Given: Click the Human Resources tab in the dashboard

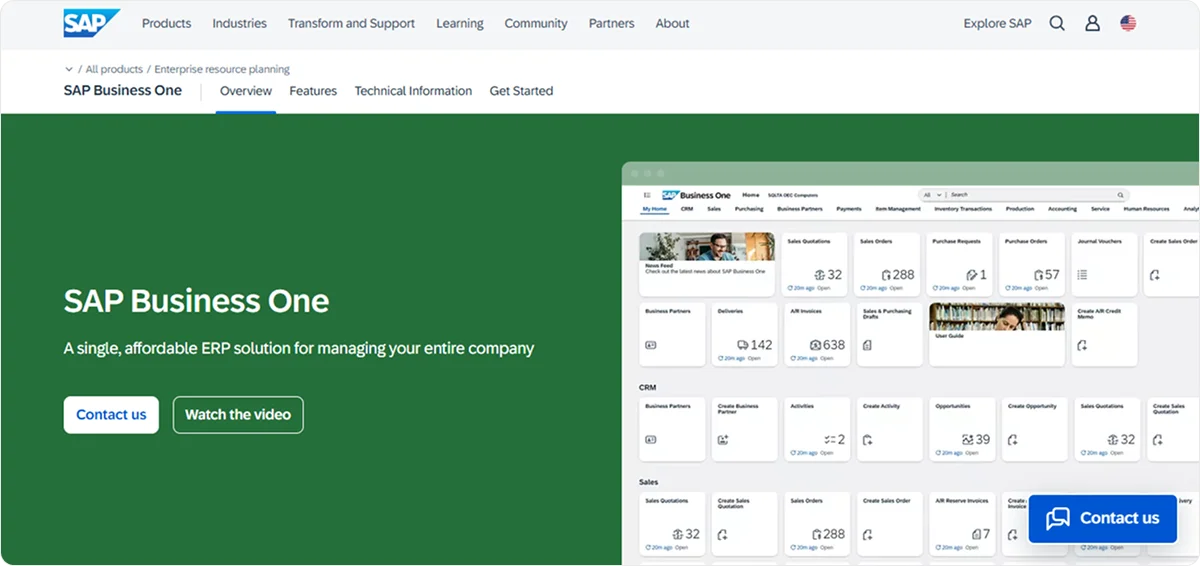Looking at the screenshot, I should pyautogui.click(x=1146, y=209).
